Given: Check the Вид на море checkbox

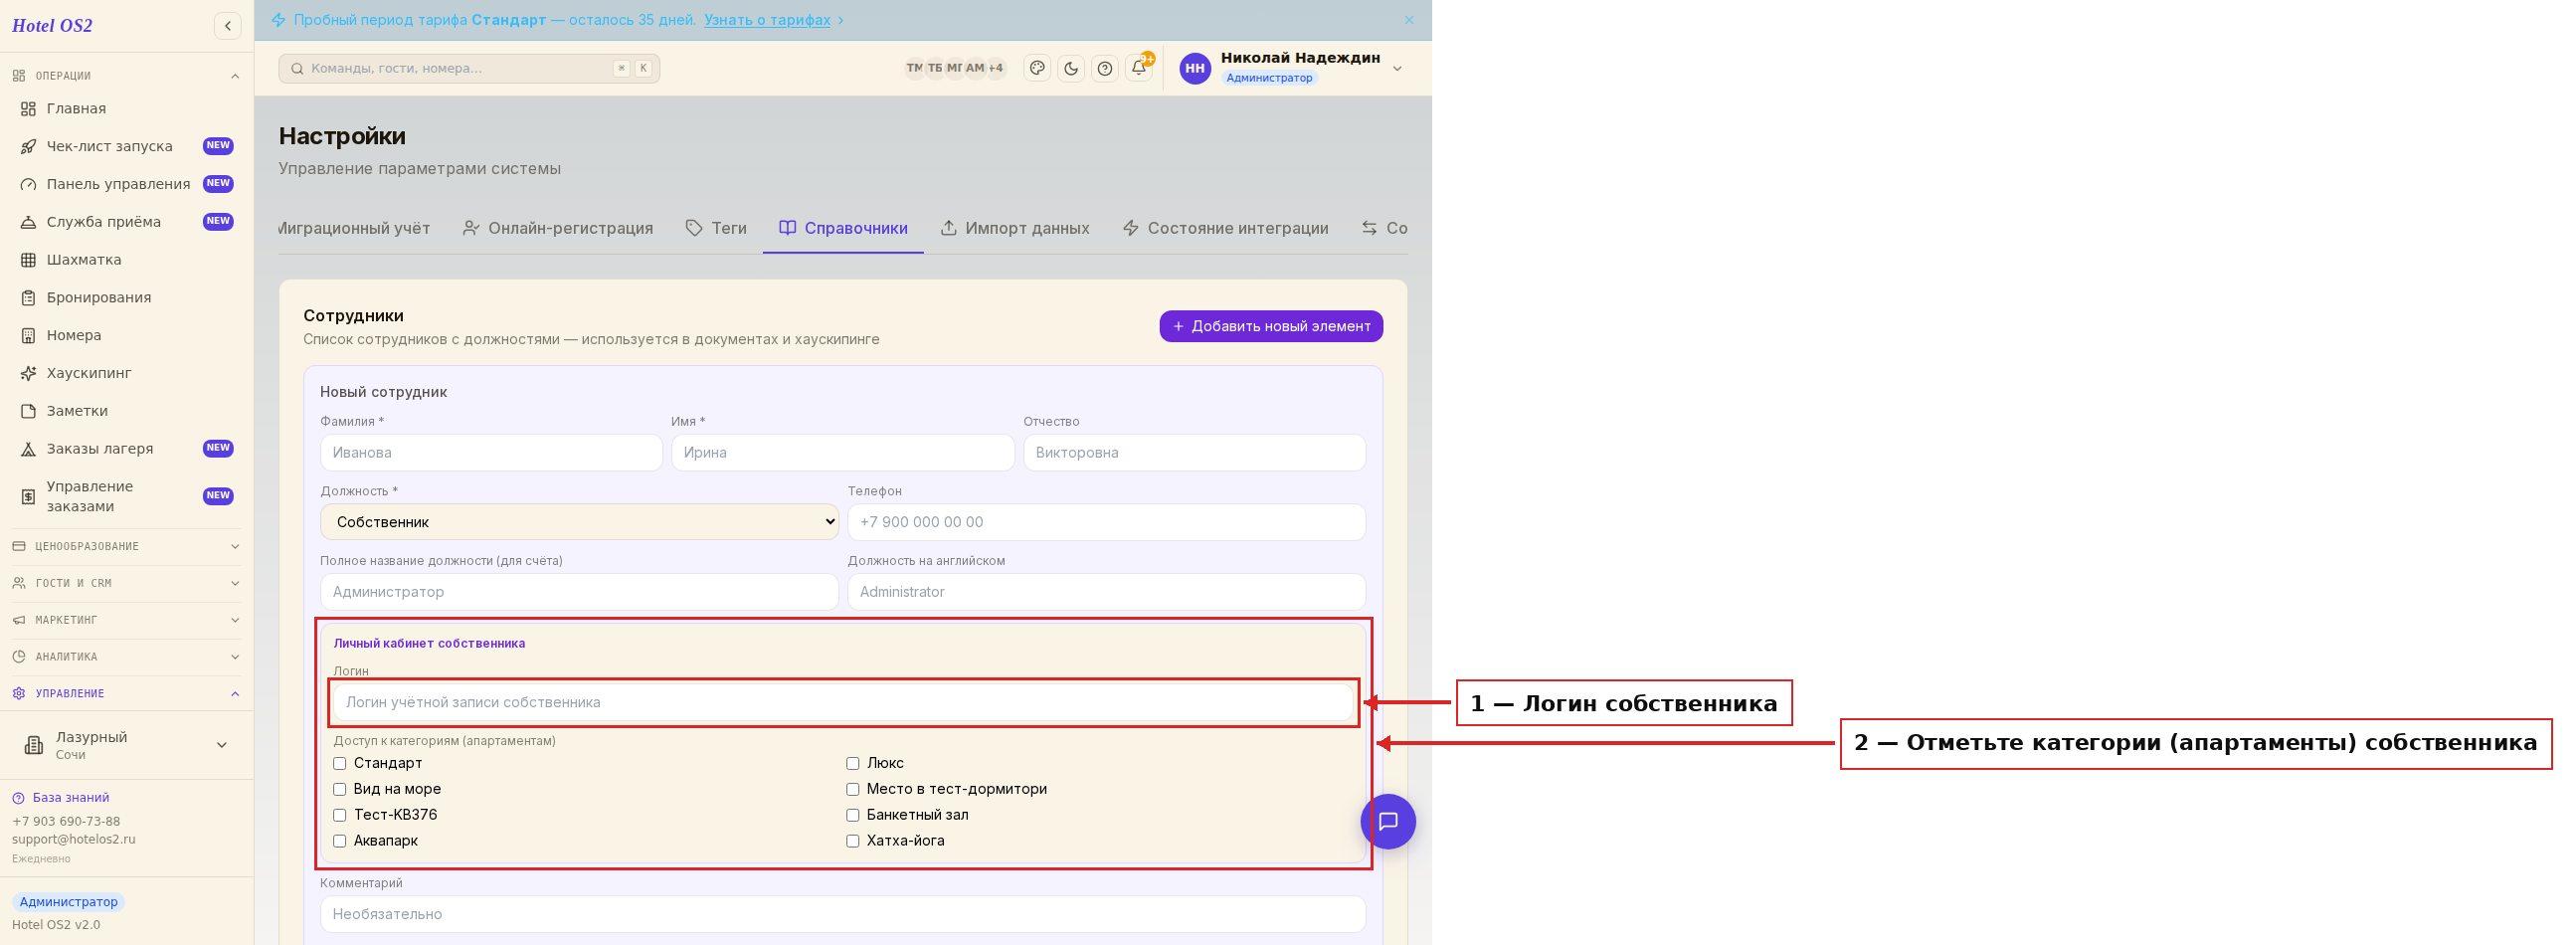Looking at the screenshot, I should (340, 789).
